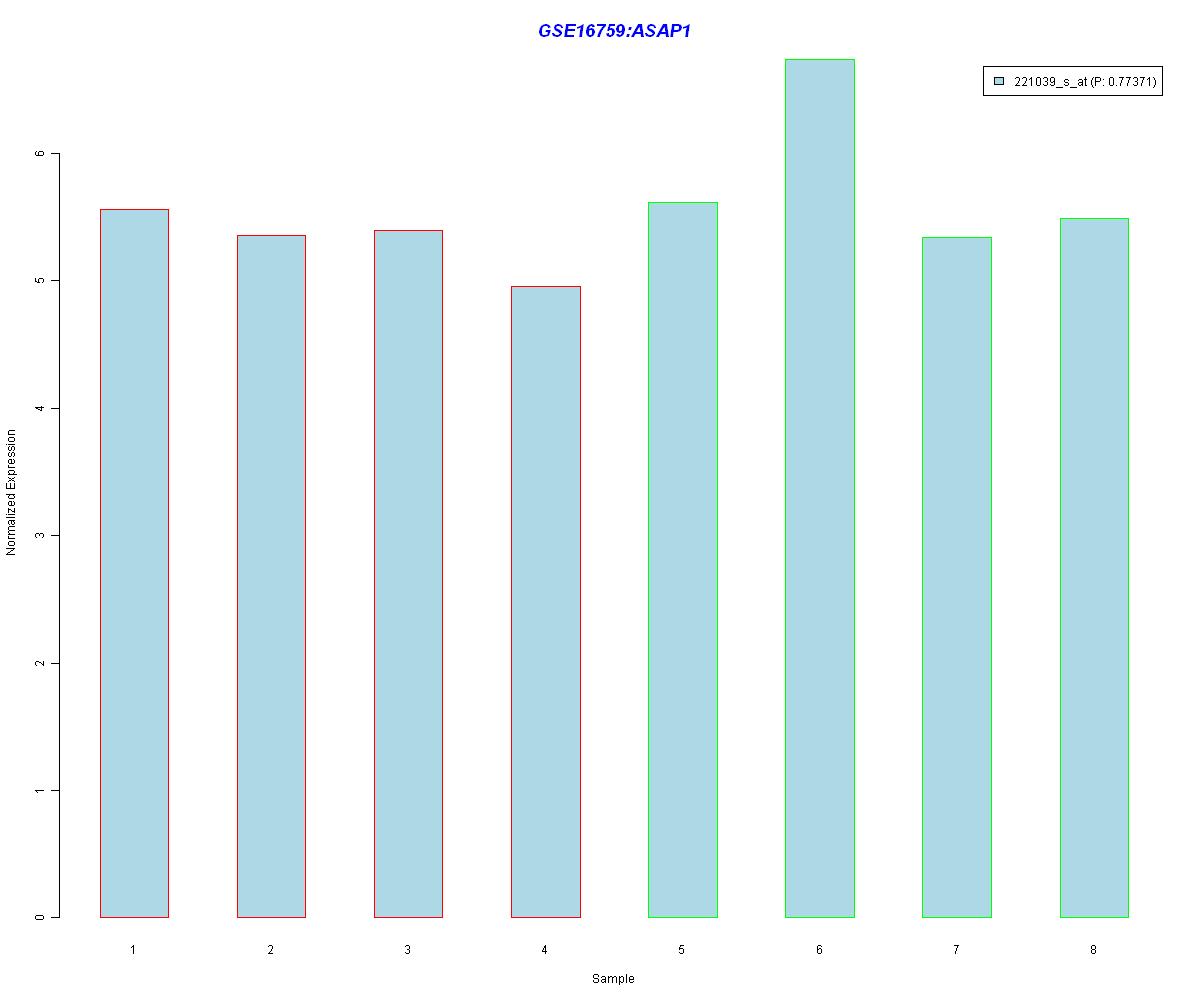The width and height of the screenshot is (1200, 1000).
Task: Click legend label 221039_s_at (P: 0.77371)
Action: click(1085, 82)
